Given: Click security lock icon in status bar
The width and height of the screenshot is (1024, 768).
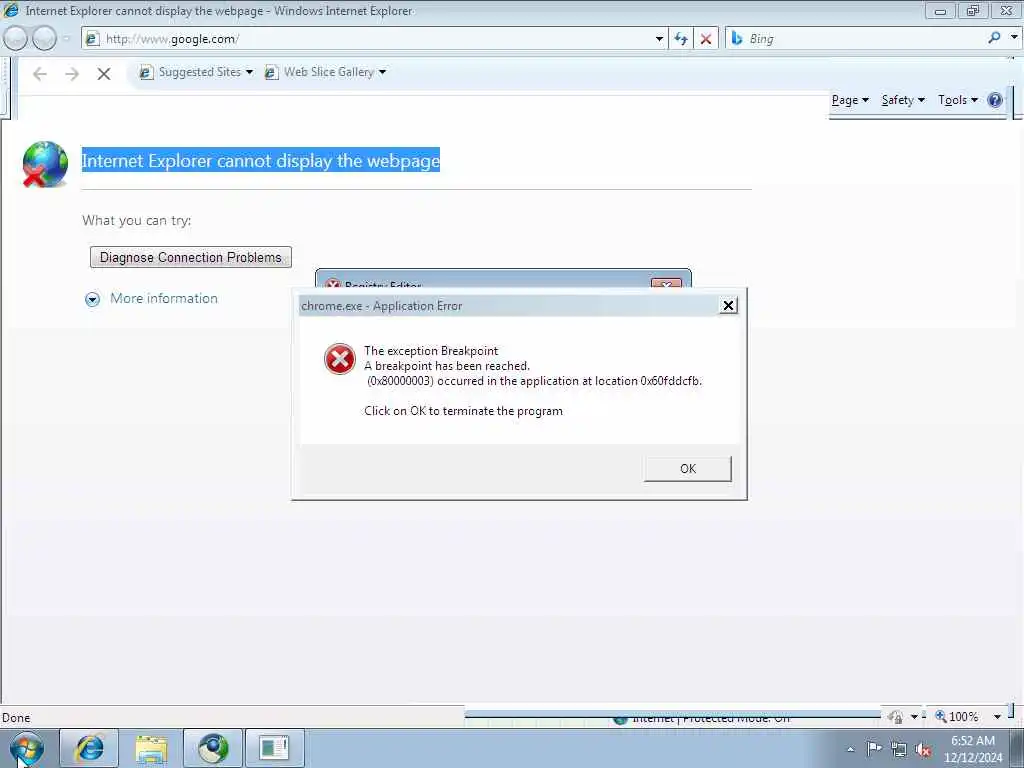Looking at the screenshot, I should (x=896, y=716).
